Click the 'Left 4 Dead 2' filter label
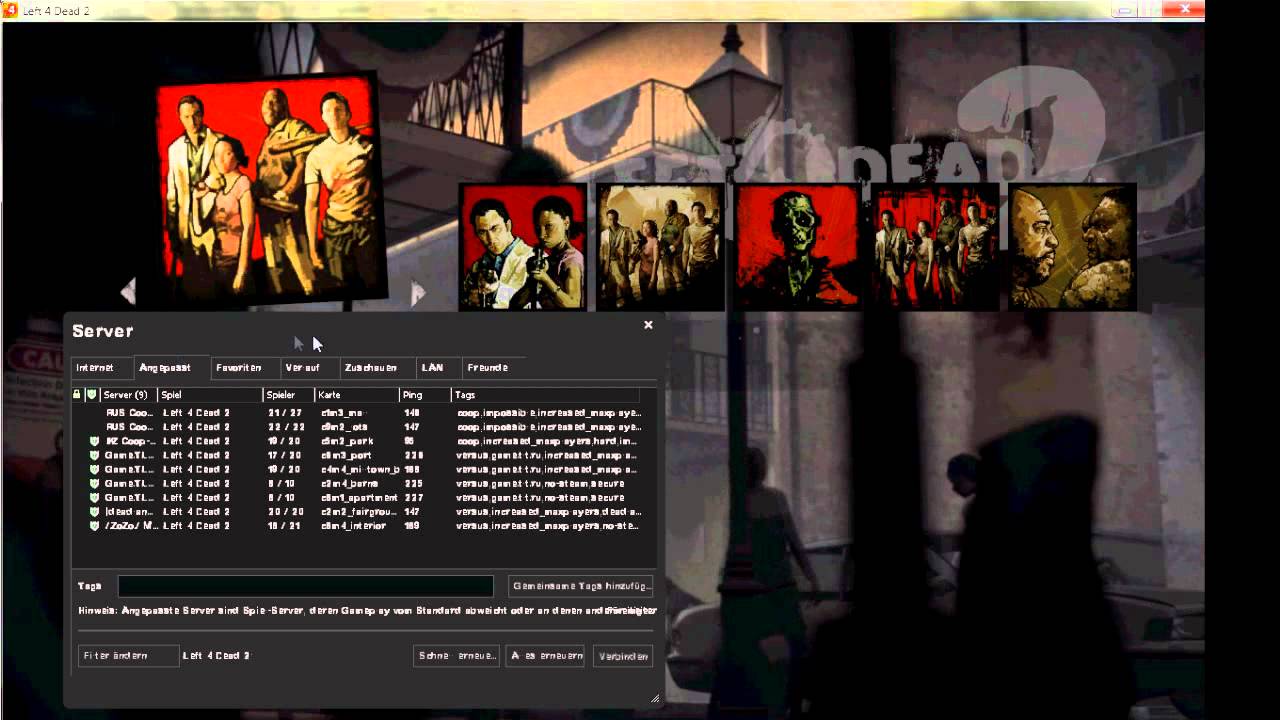Image resolution: width=1280 pixels, height=720 pixels. (x=216, y=656)
